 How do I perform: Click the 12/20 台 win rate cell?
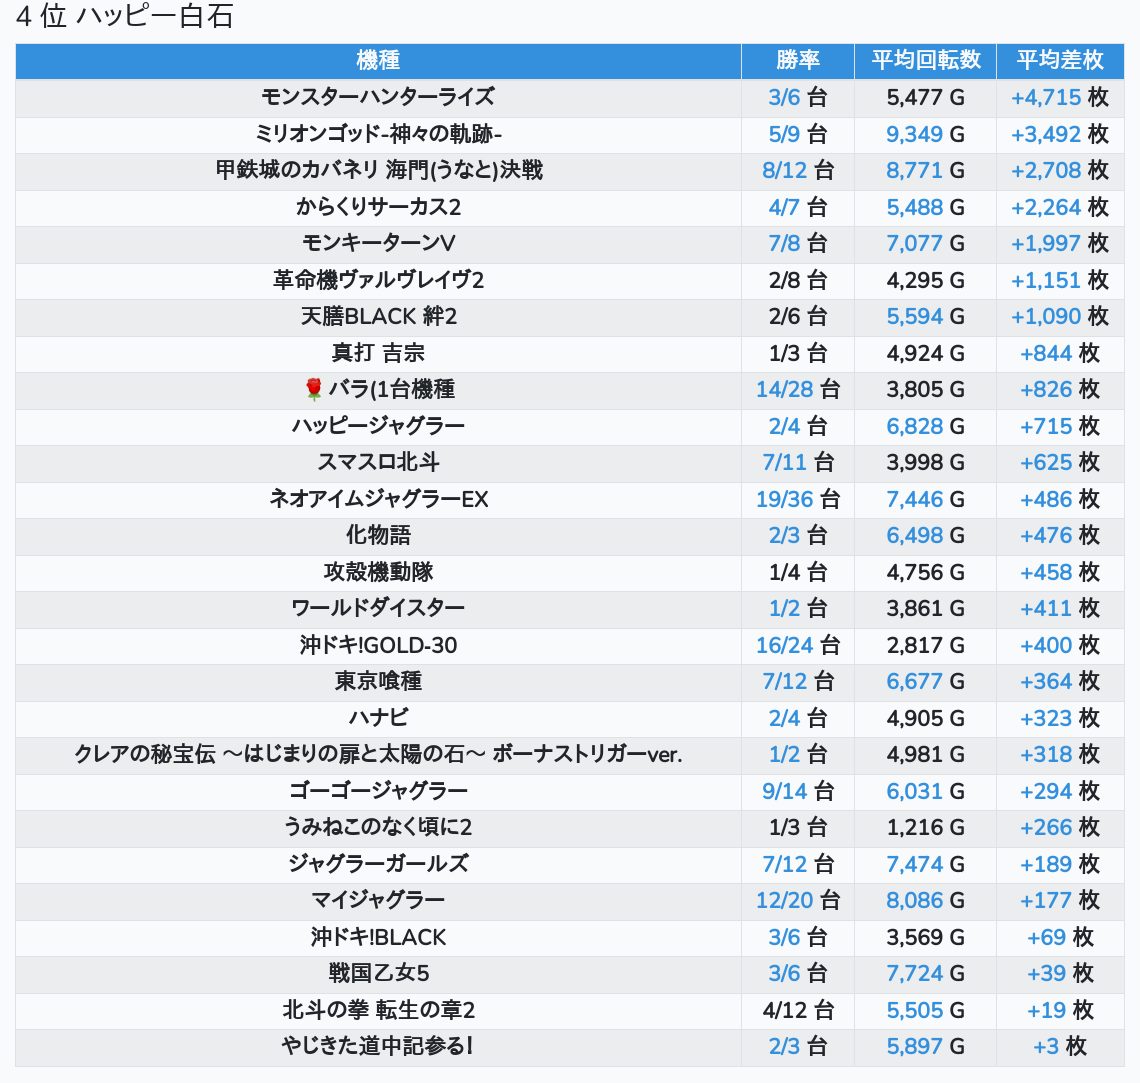[798, 901]
